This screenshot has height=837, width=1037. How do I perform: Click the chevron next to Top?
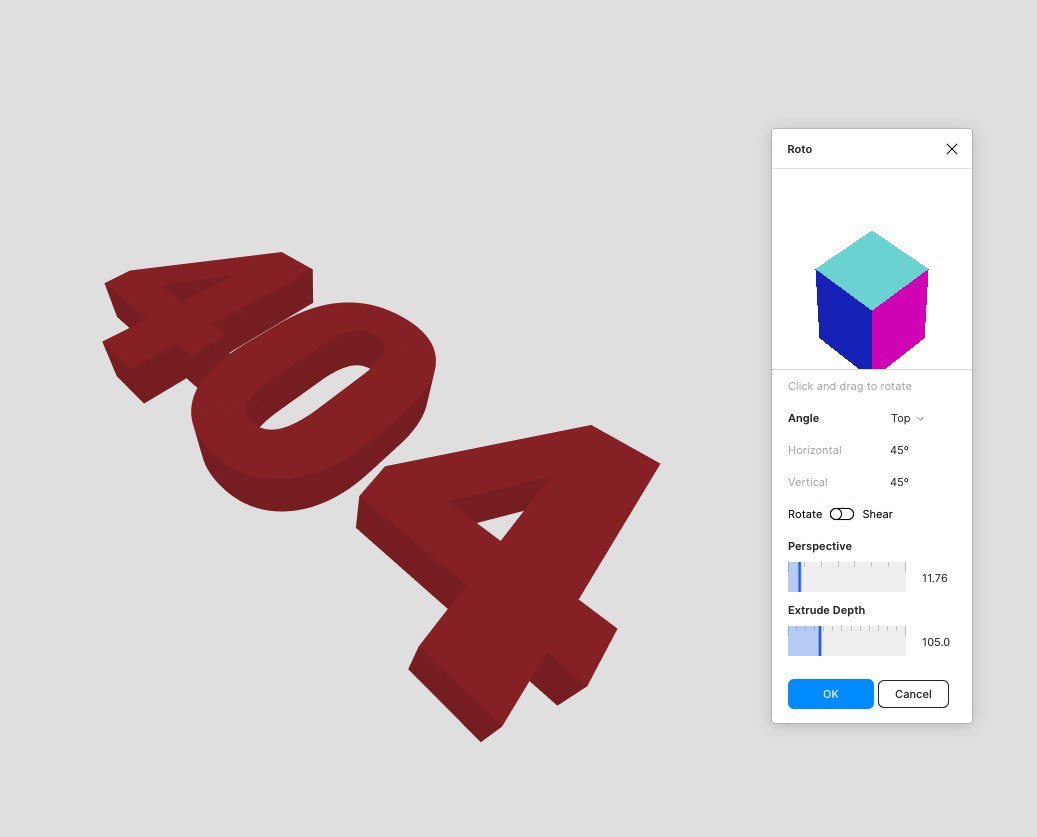(x=920, y=418)
